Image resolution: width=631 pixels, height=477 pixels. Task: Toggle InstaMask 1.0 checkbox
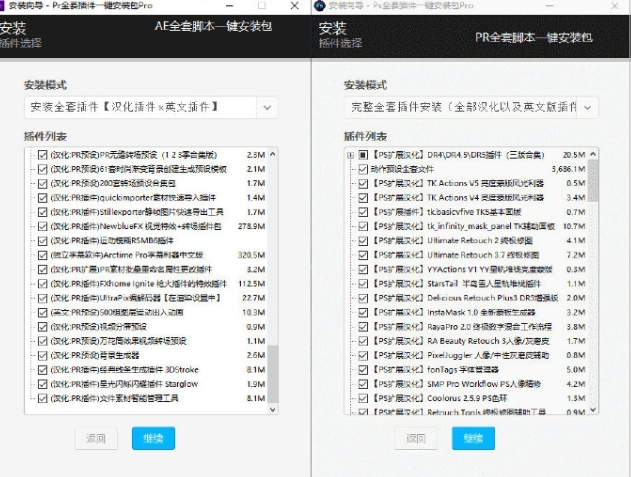pos(363,312)
